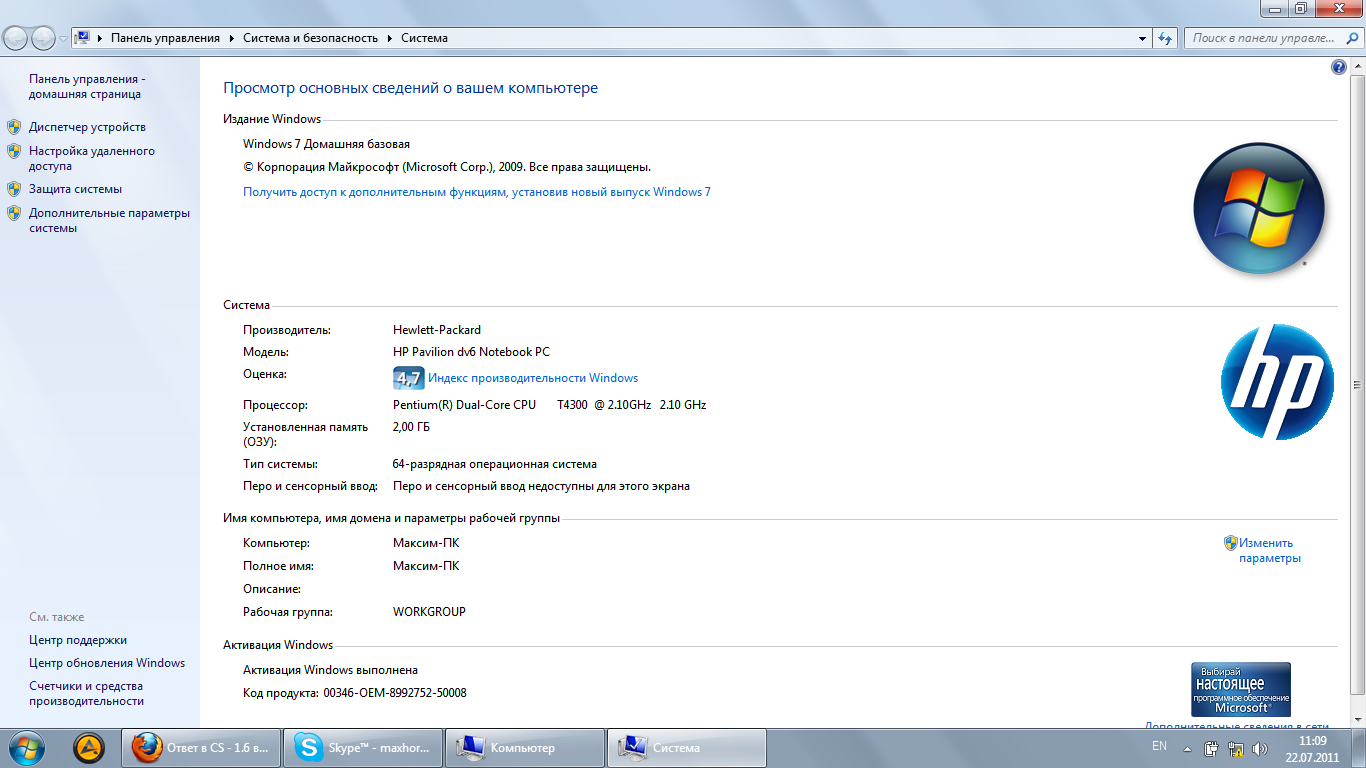The image size is (1366, 768).
Task: Expand the address bar history dropdown
Action: click(x=1143, y=38)
